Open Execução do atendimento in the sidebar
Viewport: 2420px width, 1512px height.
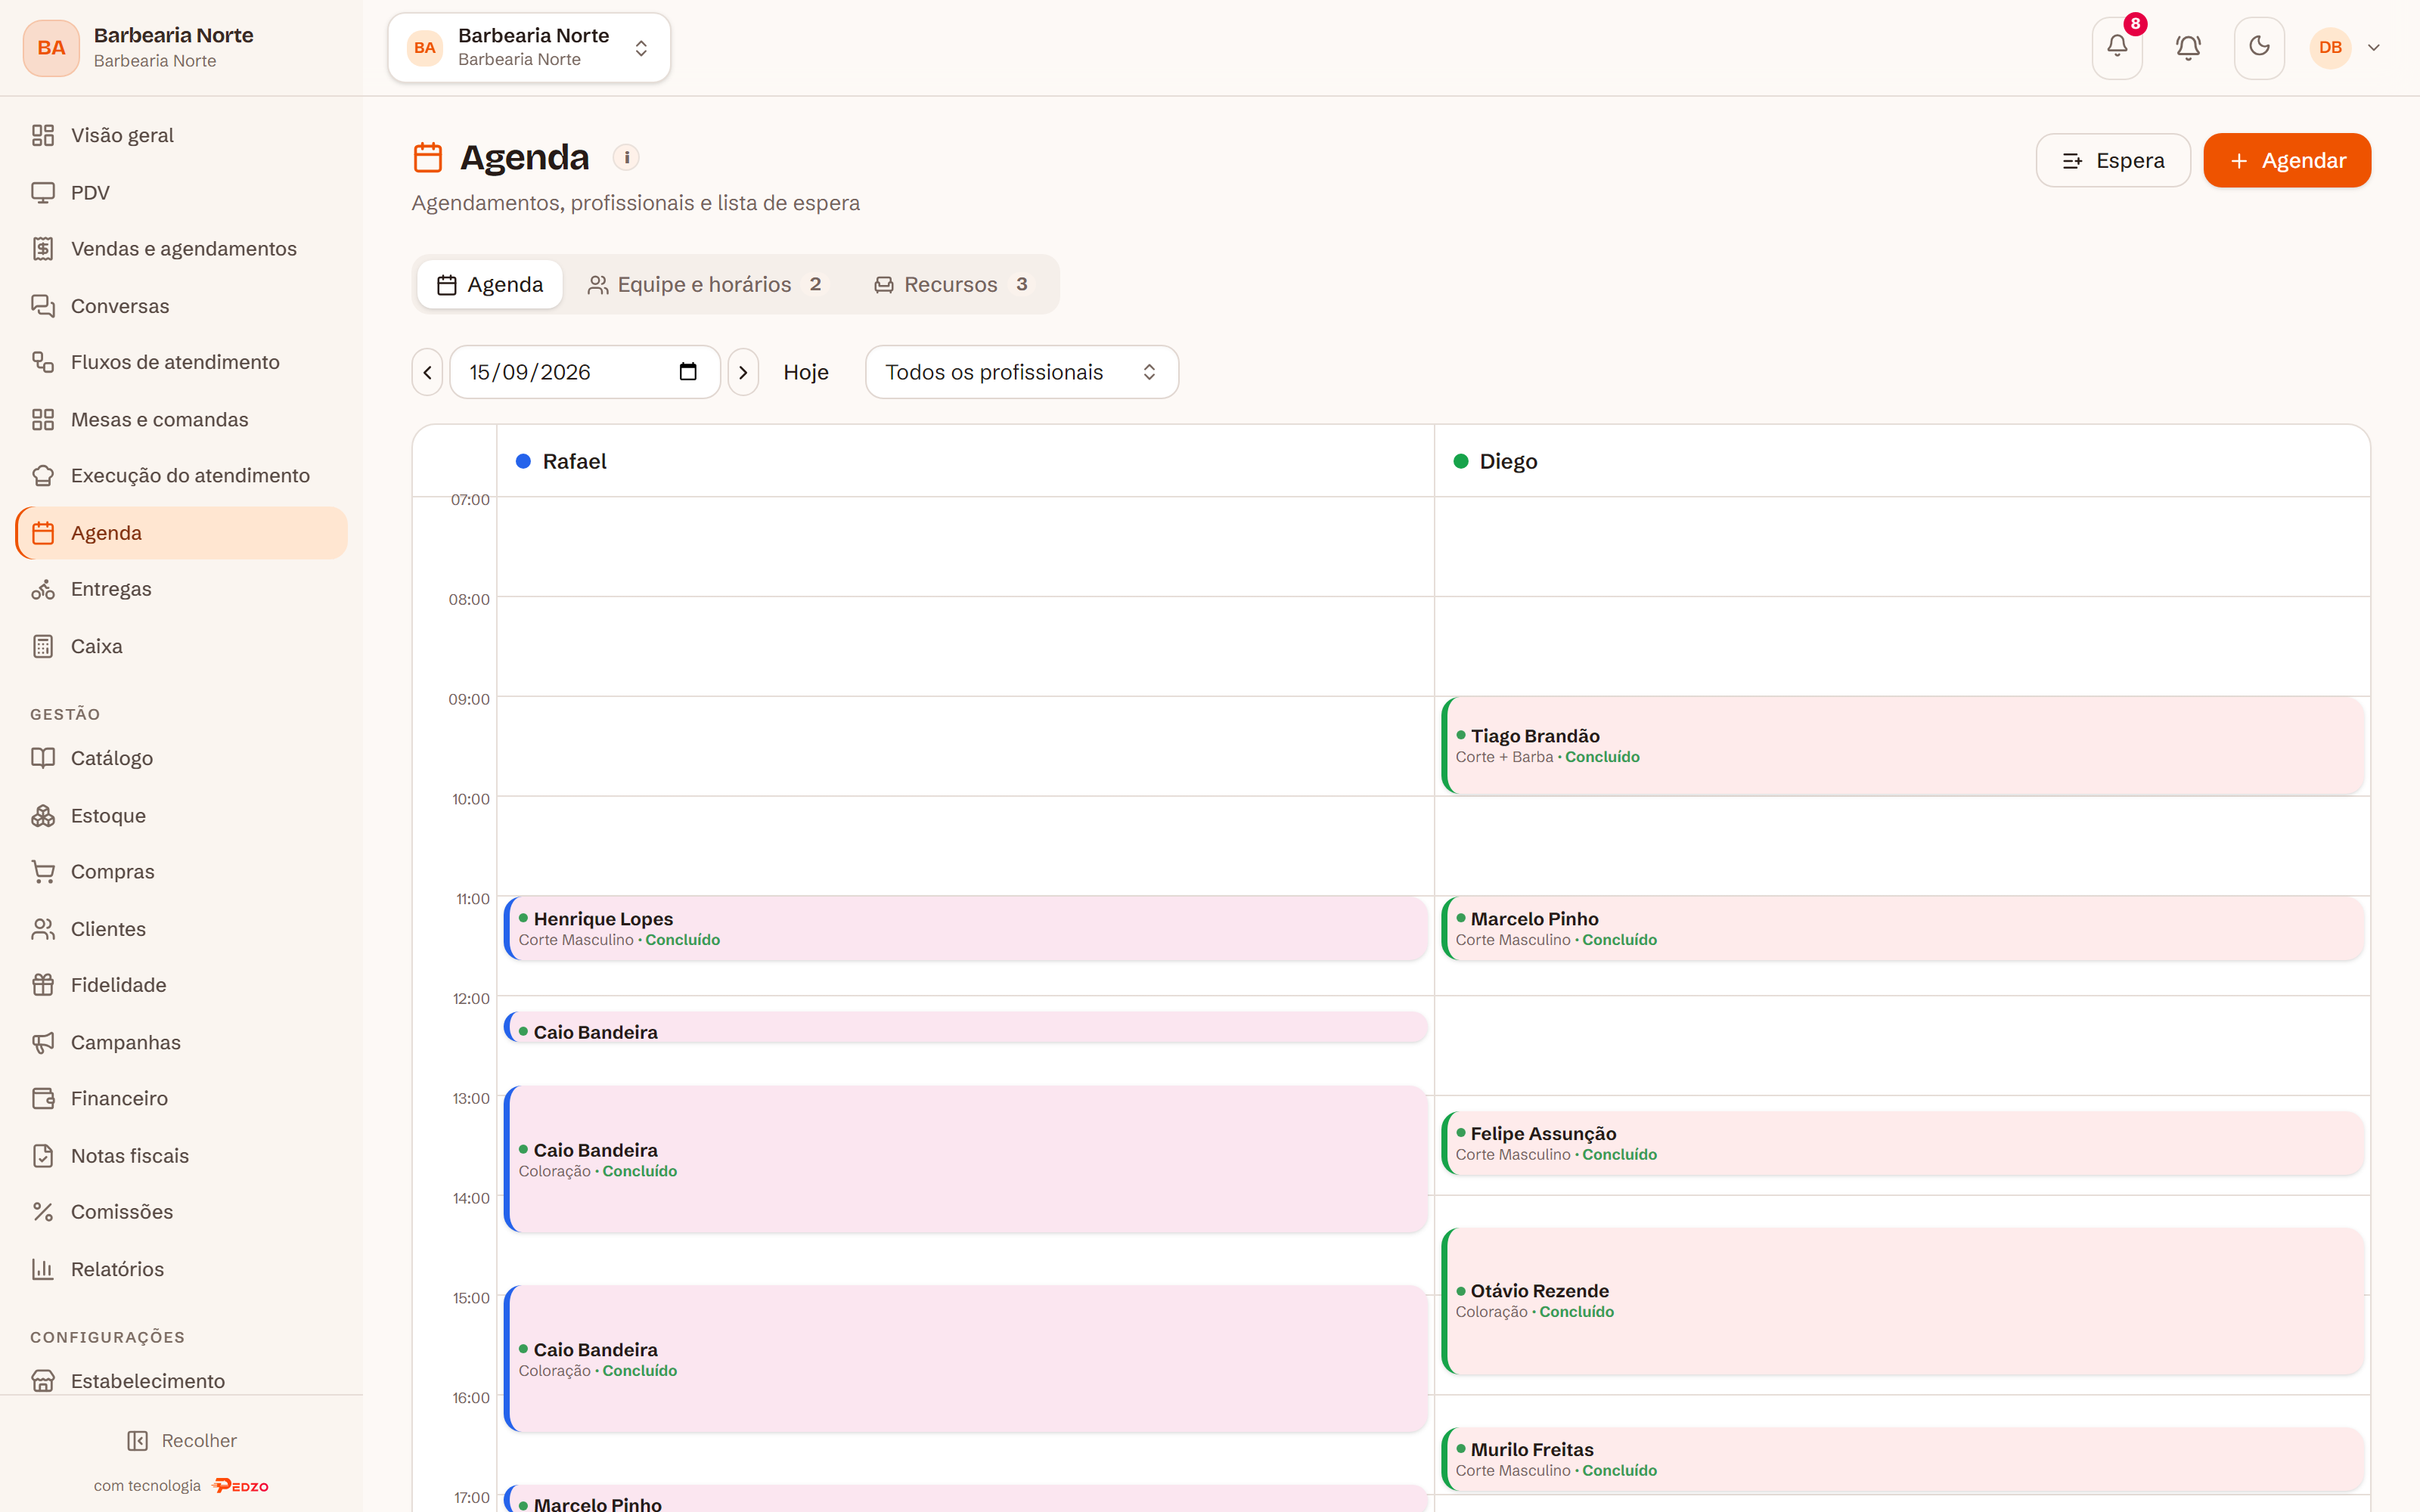pyautogui.click(x=181, y=475)
